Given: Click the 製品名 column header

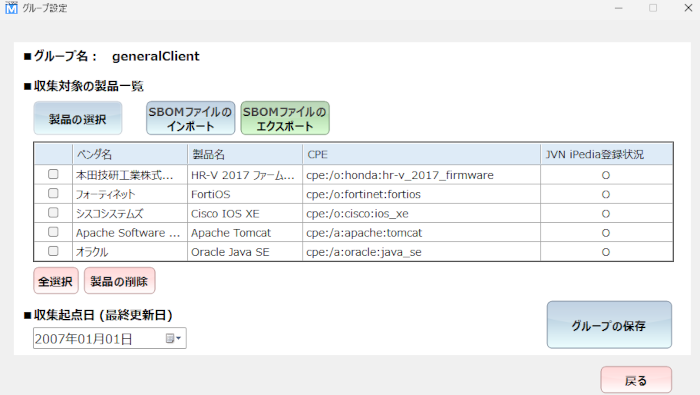Looking at the screenshot, I should pyautogui.click(x=245, y=154).
